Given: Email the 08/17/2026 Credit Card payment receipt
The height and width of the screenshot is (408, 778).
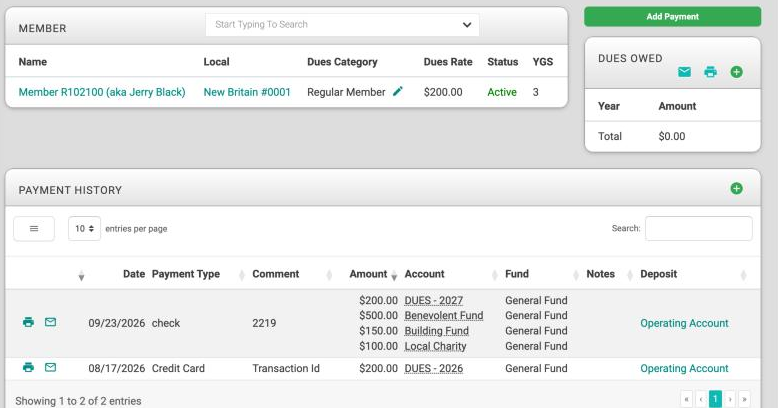Looking at the screenshot, I should (x=51, y=367).
